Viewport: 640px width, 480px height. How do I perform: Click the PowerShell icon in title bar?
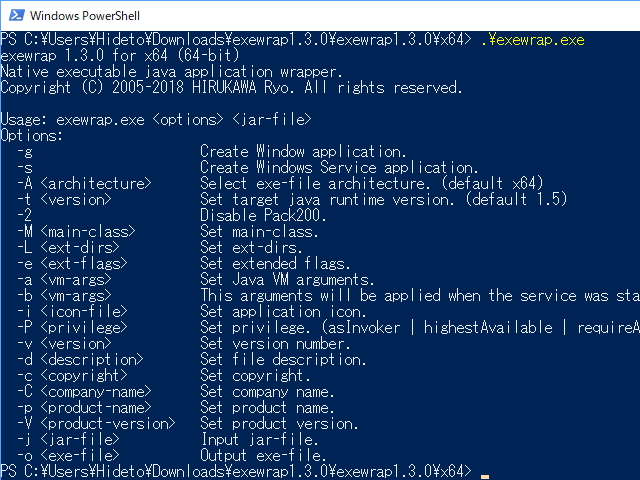pyautogui.click(x=14, y=16)
